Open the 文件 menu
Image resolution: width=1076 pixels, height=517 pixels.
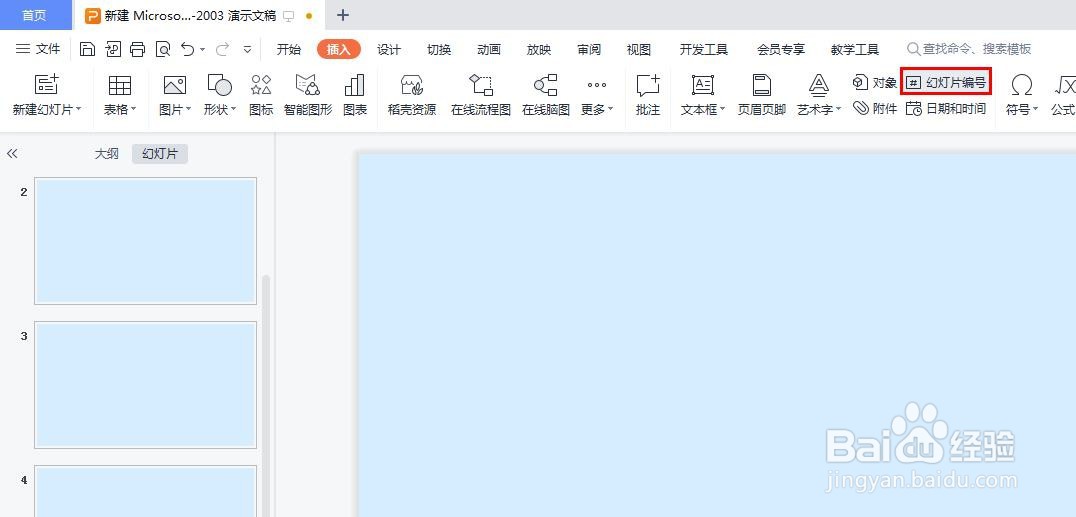tap(38, 49)
